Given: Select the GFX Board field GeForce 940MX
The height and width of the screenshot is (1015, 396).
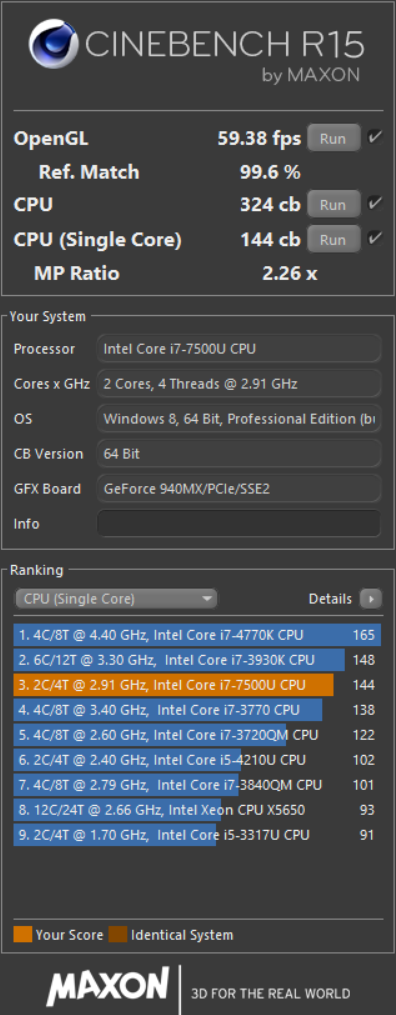Looking at the screenshot, I should [239, 489].
